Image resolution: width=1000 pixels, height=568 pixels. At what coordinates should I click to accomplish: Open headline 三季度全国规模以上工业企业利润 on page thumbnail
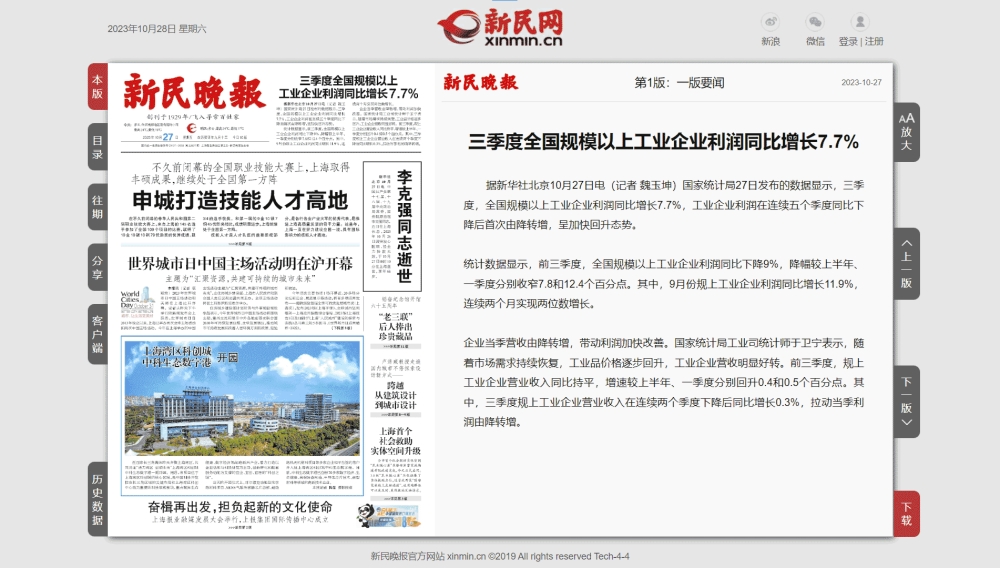[x=349, y=87]
